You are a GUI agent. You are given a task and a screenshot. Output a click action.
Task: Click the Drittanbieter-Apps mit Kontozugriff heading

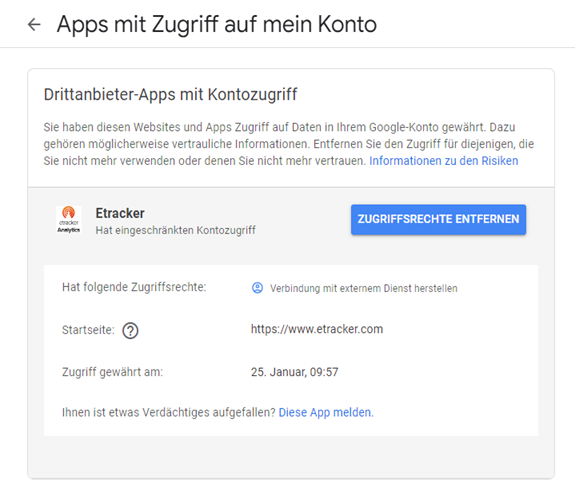tap(171, 94)
